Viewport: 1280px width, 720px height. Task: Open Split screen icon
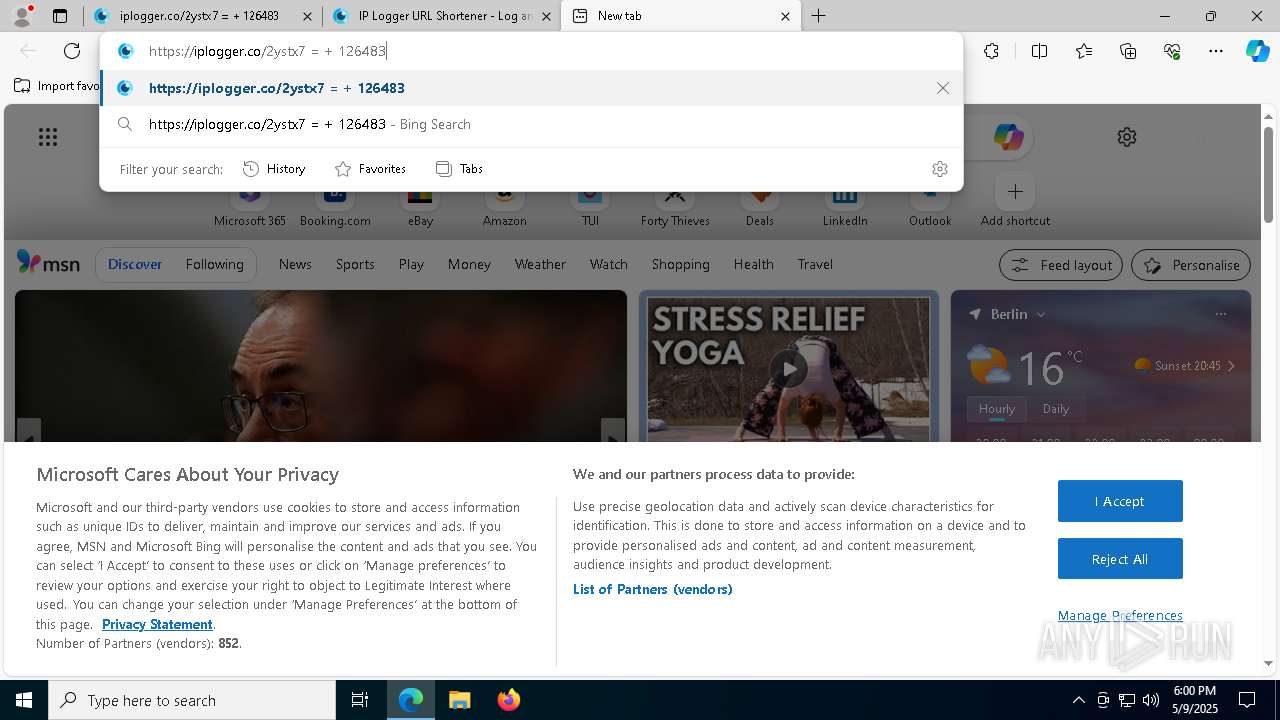click(x=1039, y=51)
